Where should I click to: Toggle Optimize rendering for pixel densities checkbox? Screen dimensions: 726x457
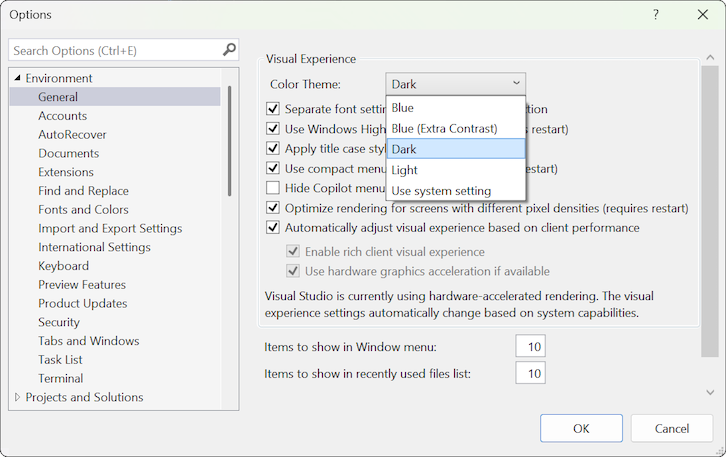[273, 208]
